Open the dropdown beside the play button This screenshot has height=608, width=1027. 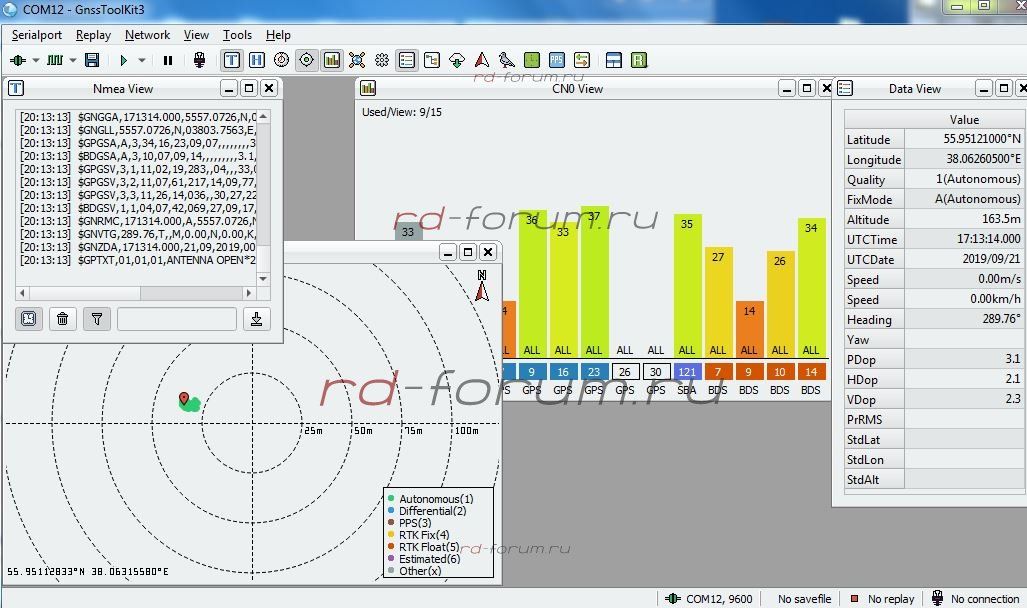[x=141, y=60]
